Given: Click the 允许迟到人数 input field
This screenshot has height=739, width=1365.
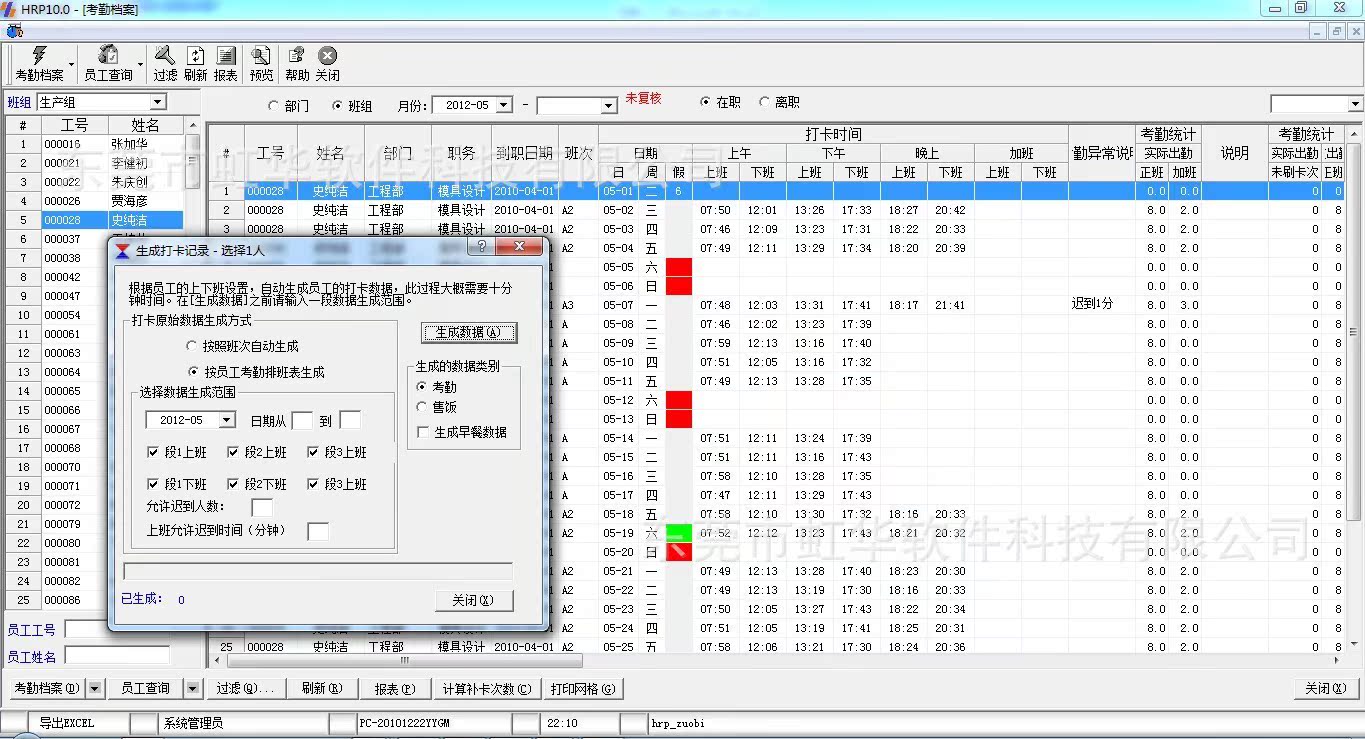Looking at the screenshot, I should coord(262,506).
